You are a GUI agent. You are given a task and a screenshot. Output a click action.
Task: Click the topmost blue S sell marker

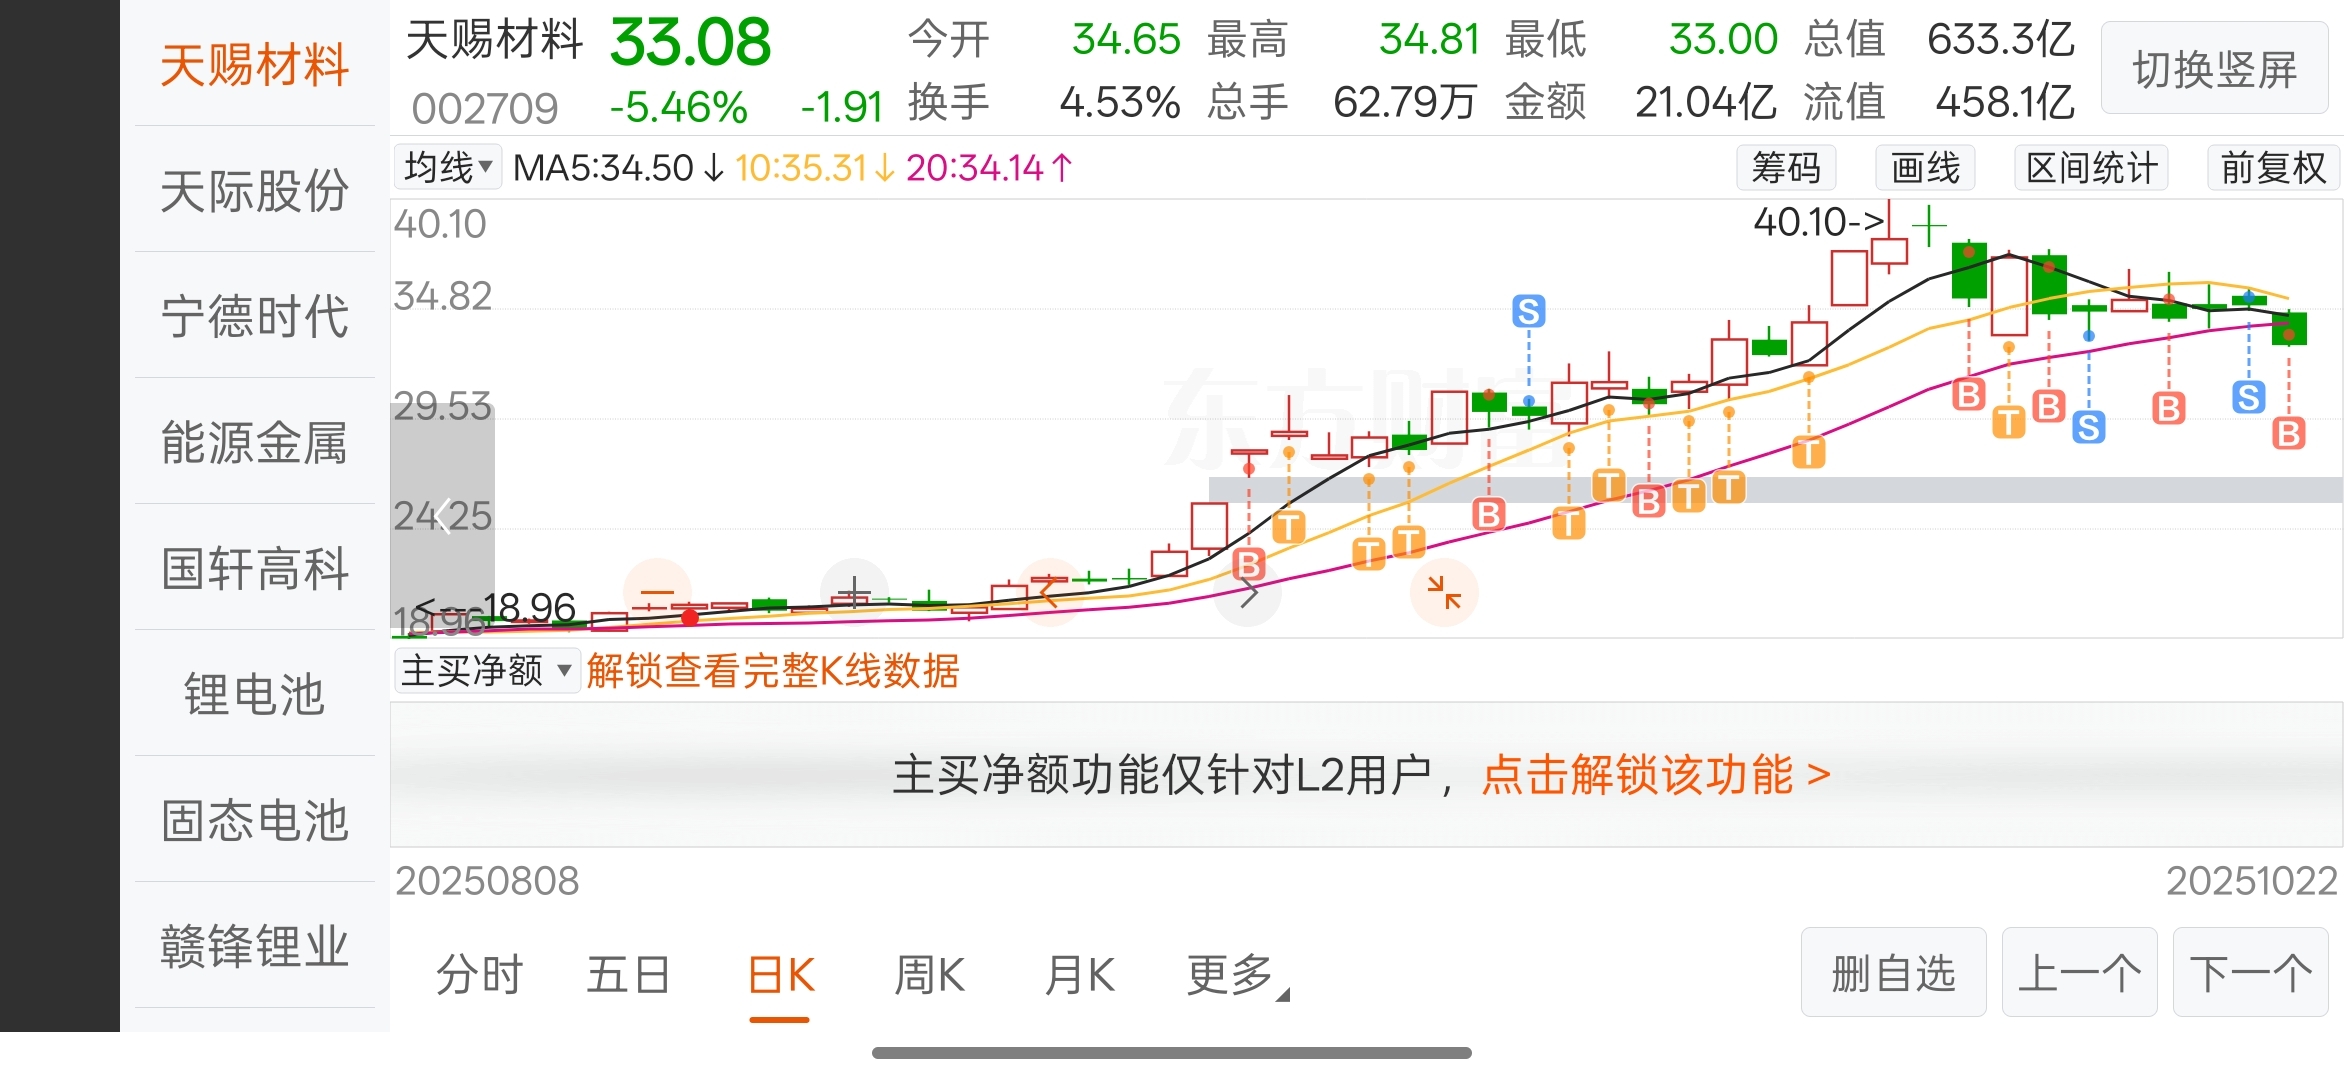[x=1528, y=312]
